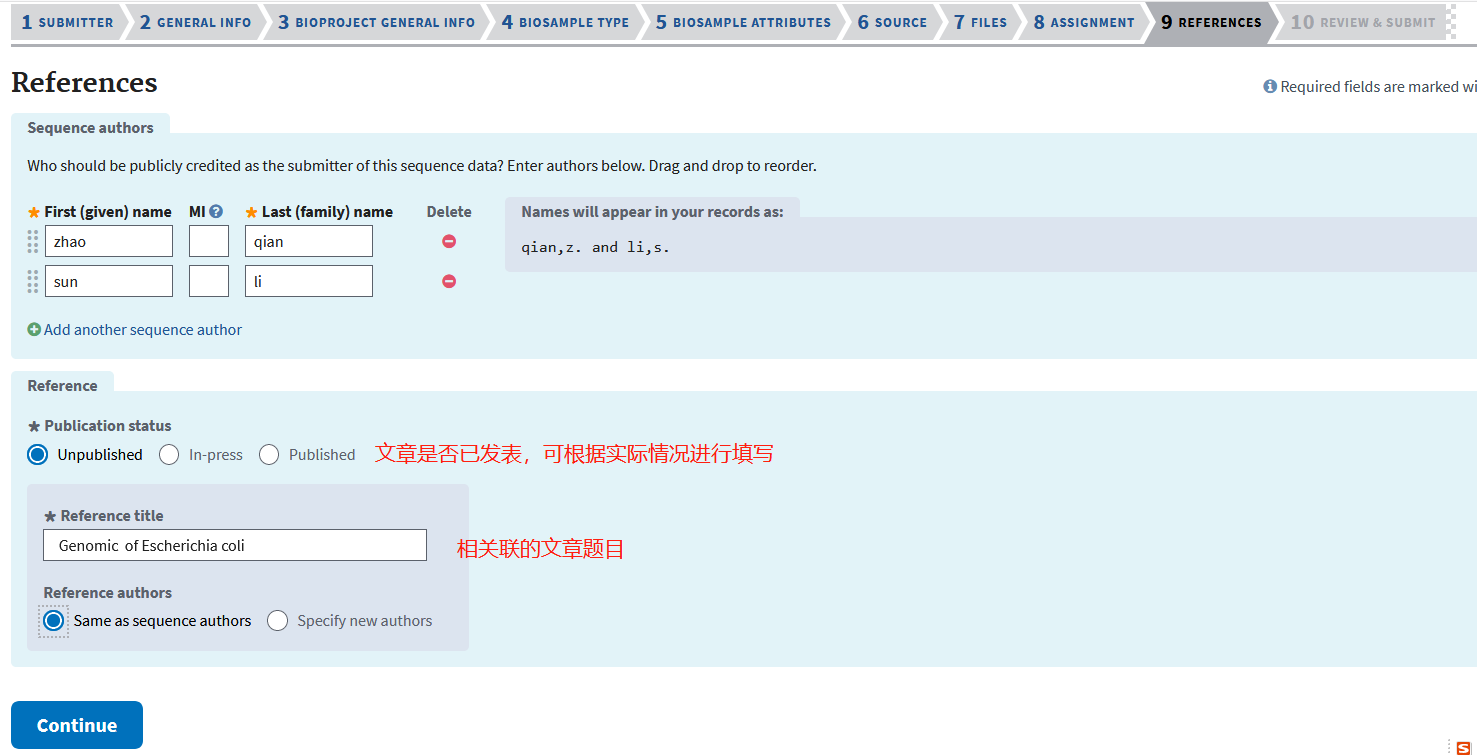The width and height of the screenshot is (1477, 755).
Task: Open step 3 BioProject General Info
Action: tap(376, 22)
